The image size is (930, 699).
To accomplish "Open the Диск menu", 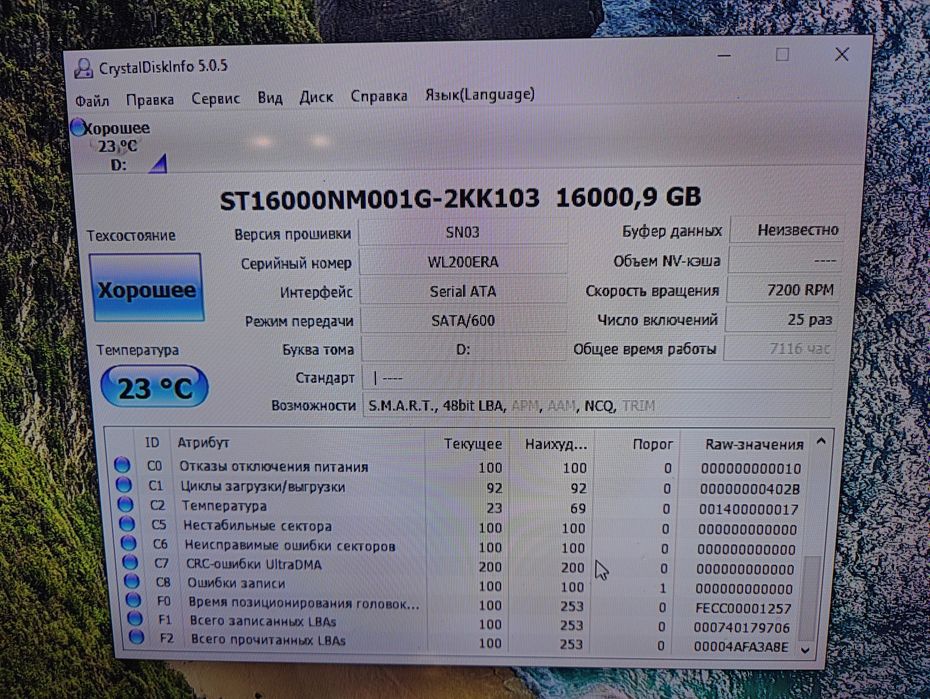I will click(316, 97).
